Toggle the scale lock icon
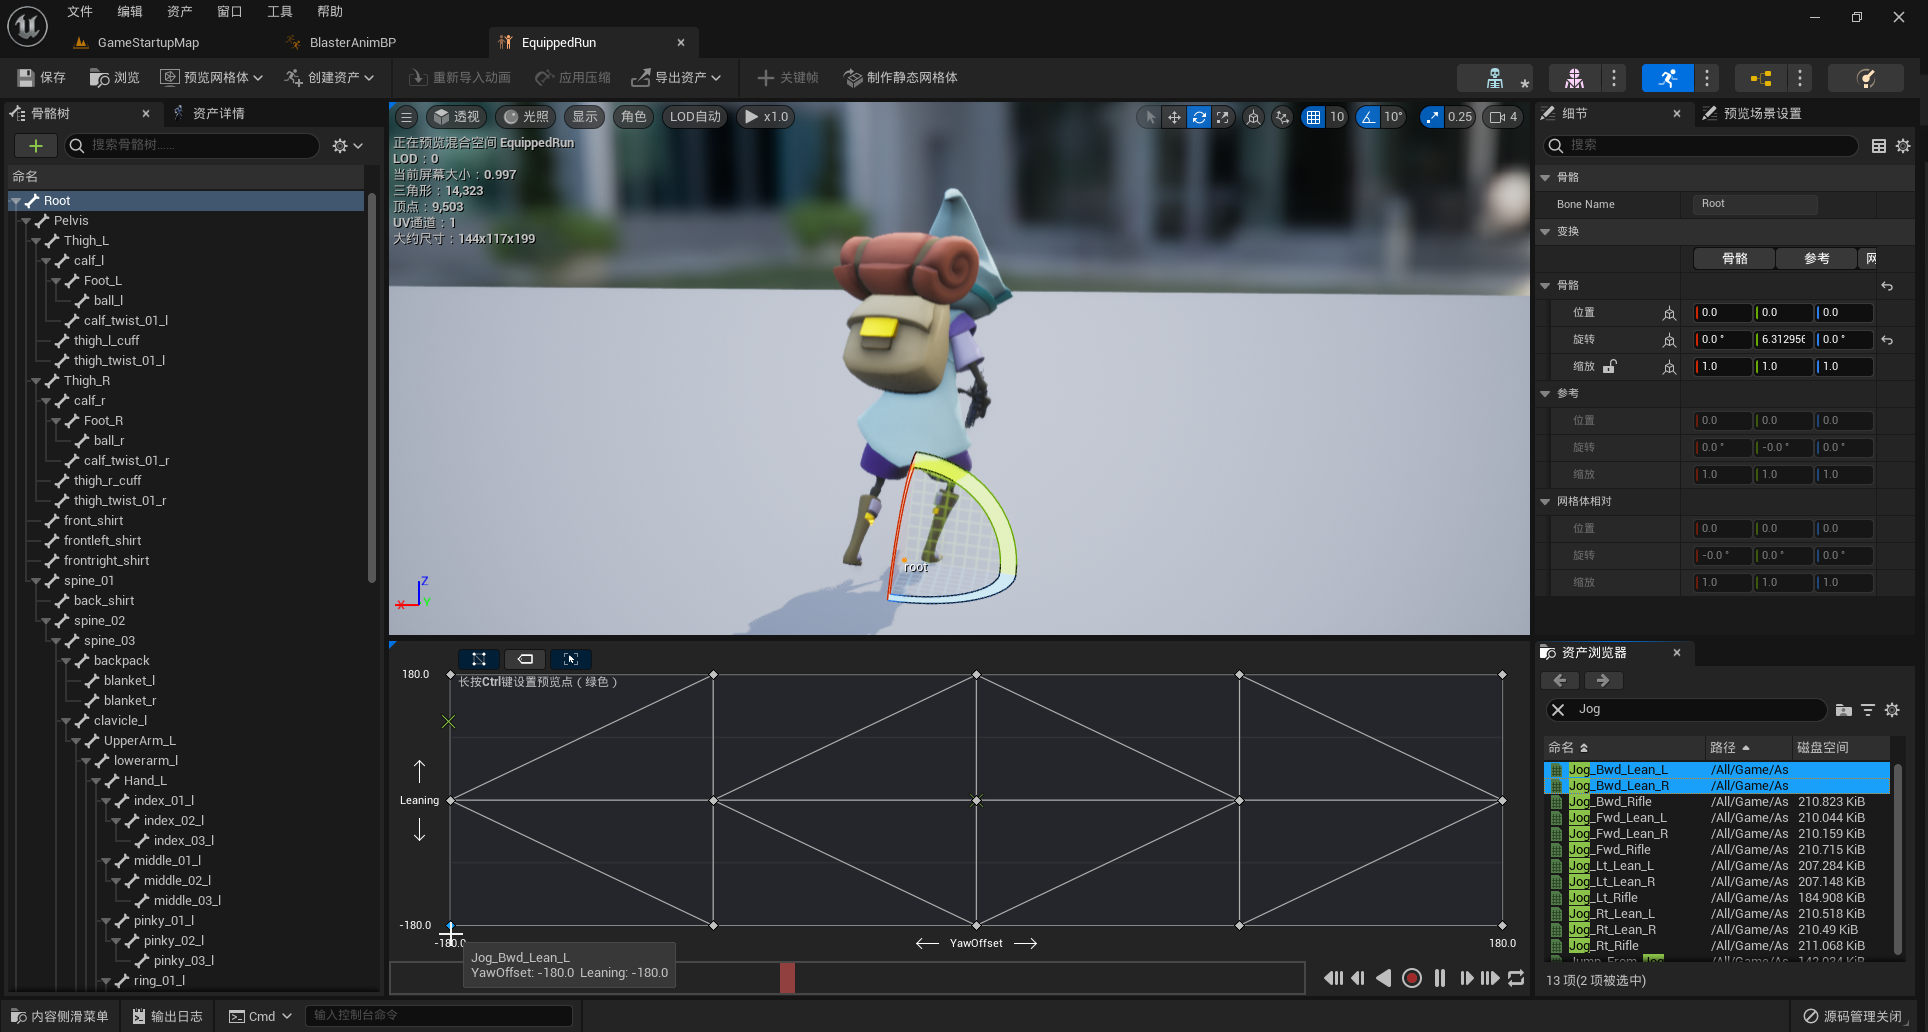This screenshot has height=1032, width=1928. [x=1610, y=367]
